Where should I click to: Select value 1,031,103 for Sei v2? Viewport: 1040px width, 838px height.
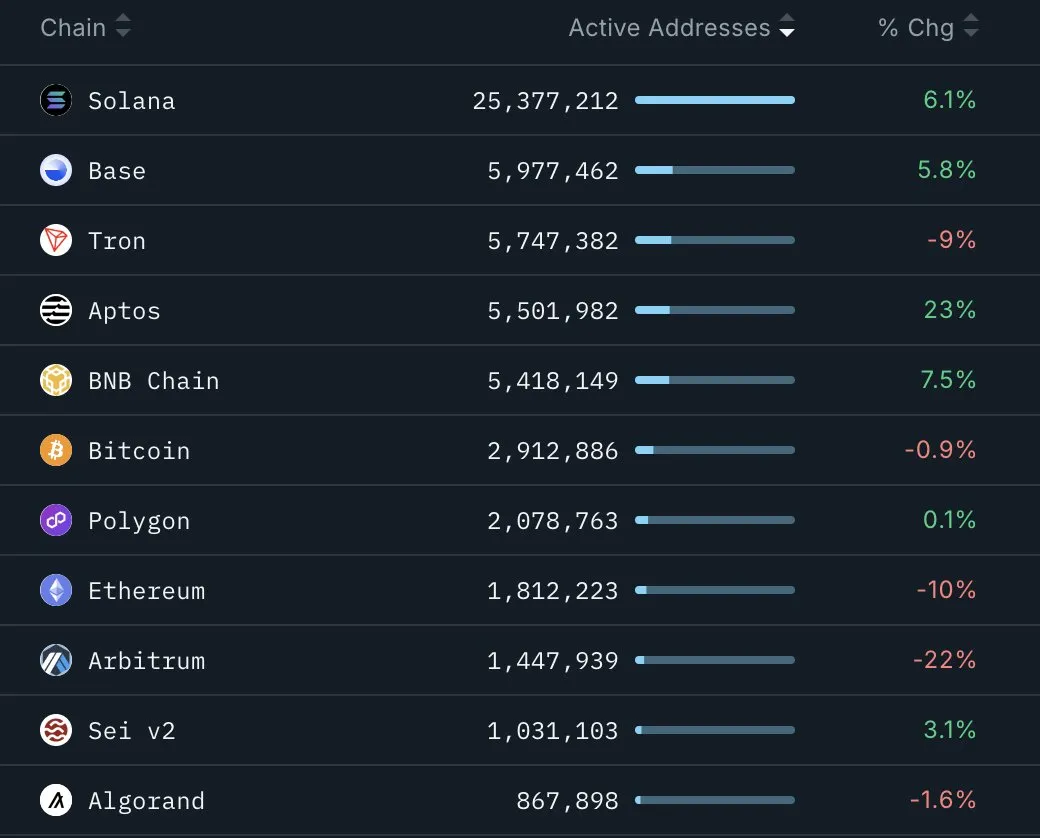pos(552,731)
